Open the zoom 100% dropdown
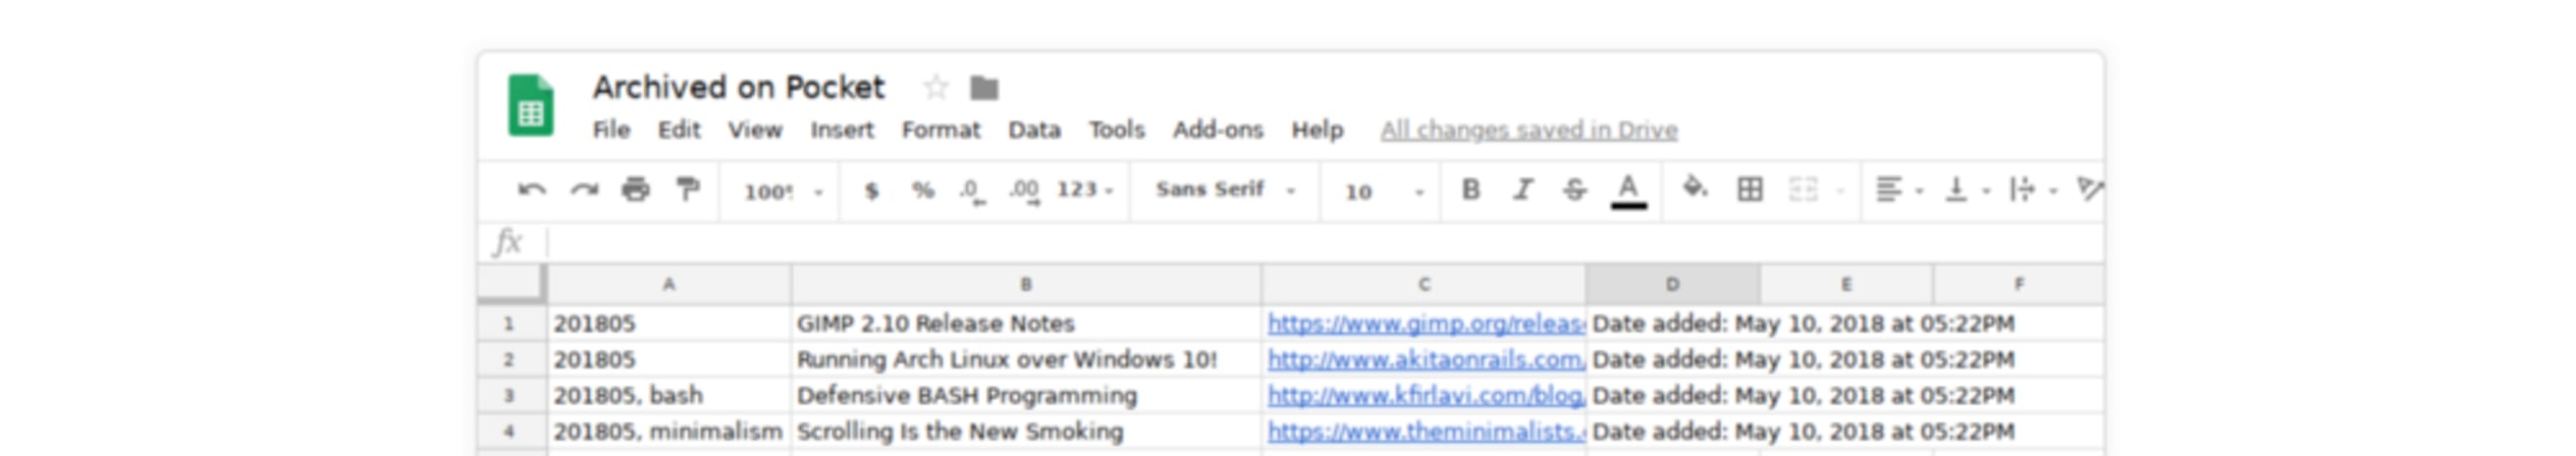 click(783, 191)
